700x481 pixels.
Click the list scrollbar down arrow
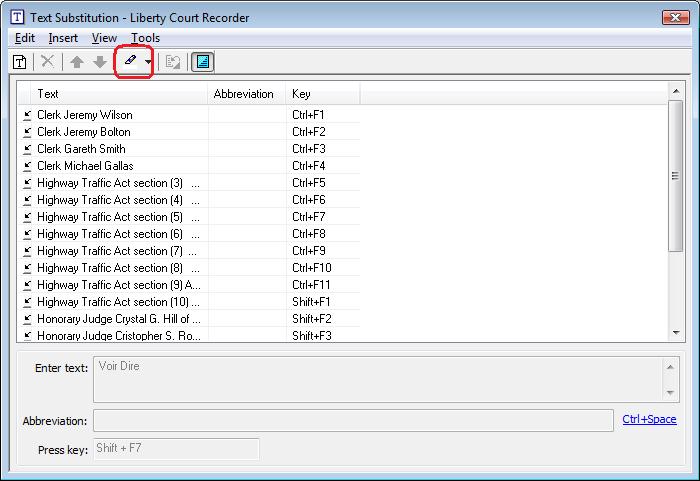(676, 333)
